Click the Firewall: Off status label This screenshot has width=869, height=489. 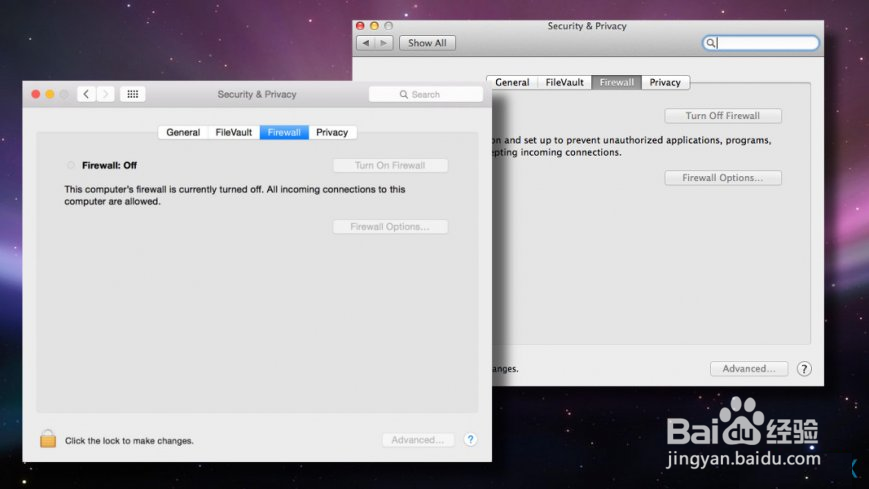pyautogui.click(x=109, y=165)
